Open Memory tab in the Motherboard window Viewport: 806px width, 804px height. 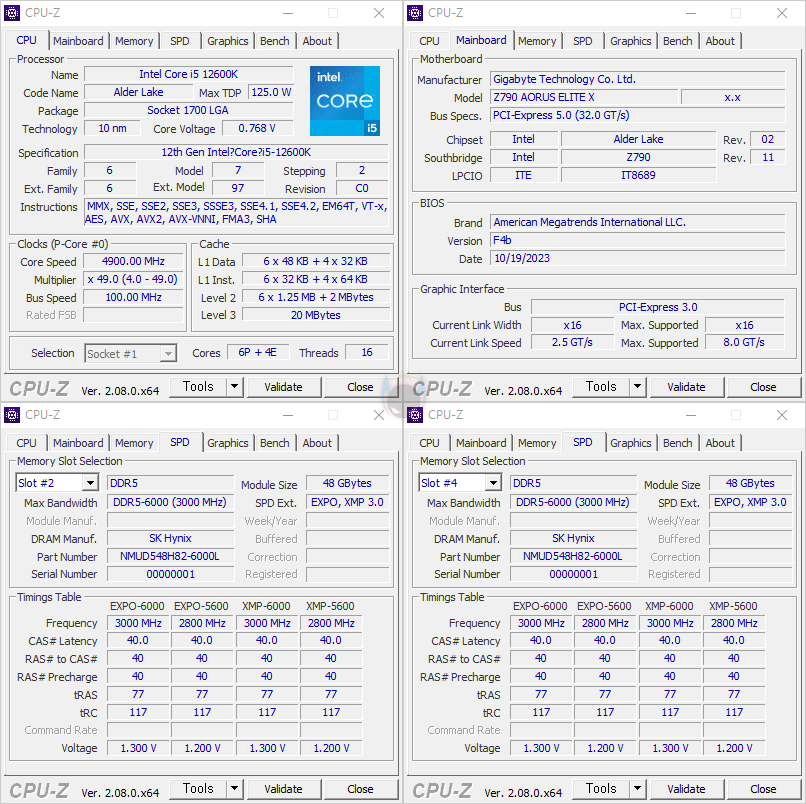pyautogui.click(x=537, y=41)
